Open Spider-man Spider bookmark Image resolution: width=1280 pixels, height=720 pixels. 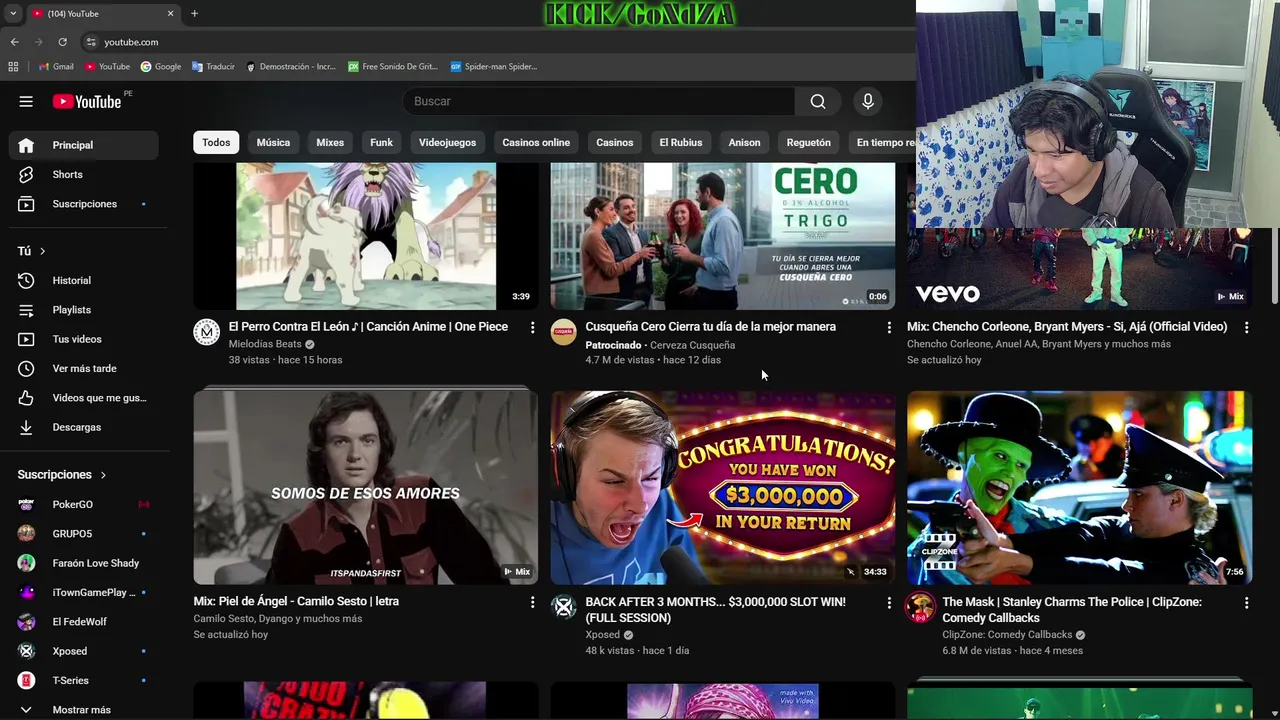pos(494,67)
